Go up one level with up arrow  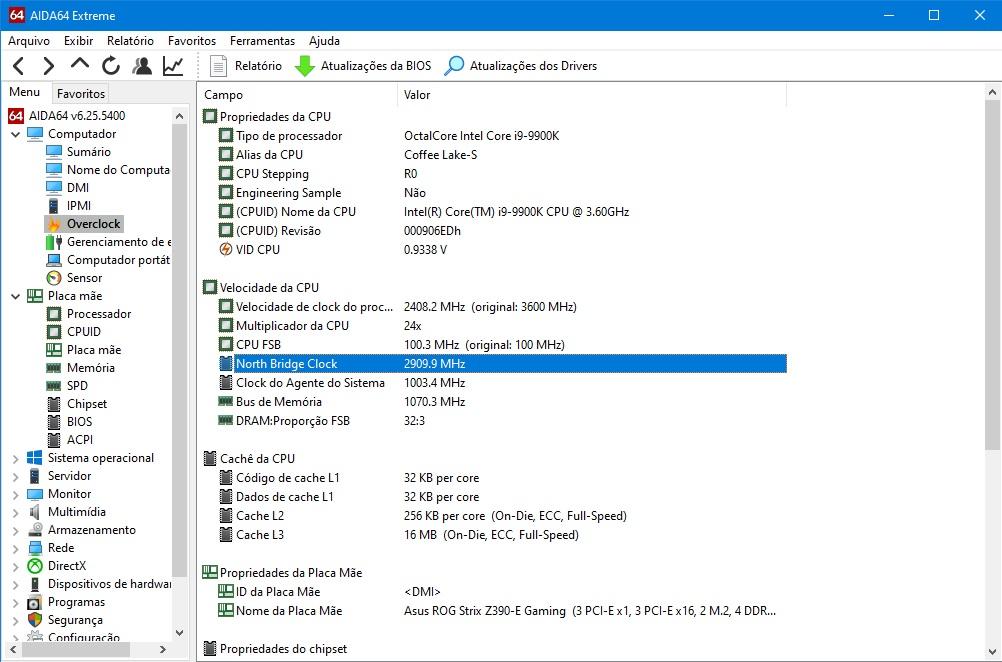click(80, 65)
